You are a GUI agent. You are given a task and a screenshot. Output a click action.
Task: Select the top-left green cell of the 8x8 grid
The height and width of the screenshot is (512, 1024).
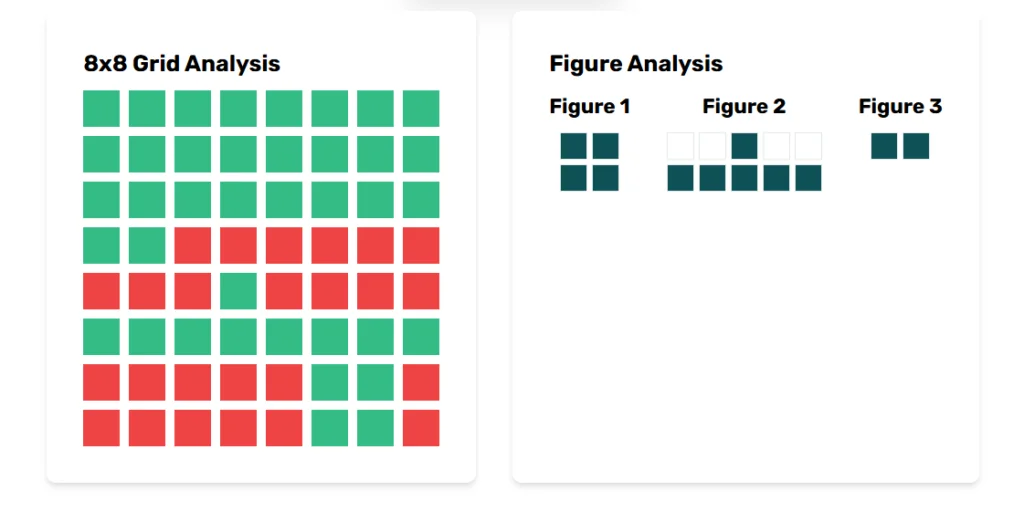coord(101,108)
